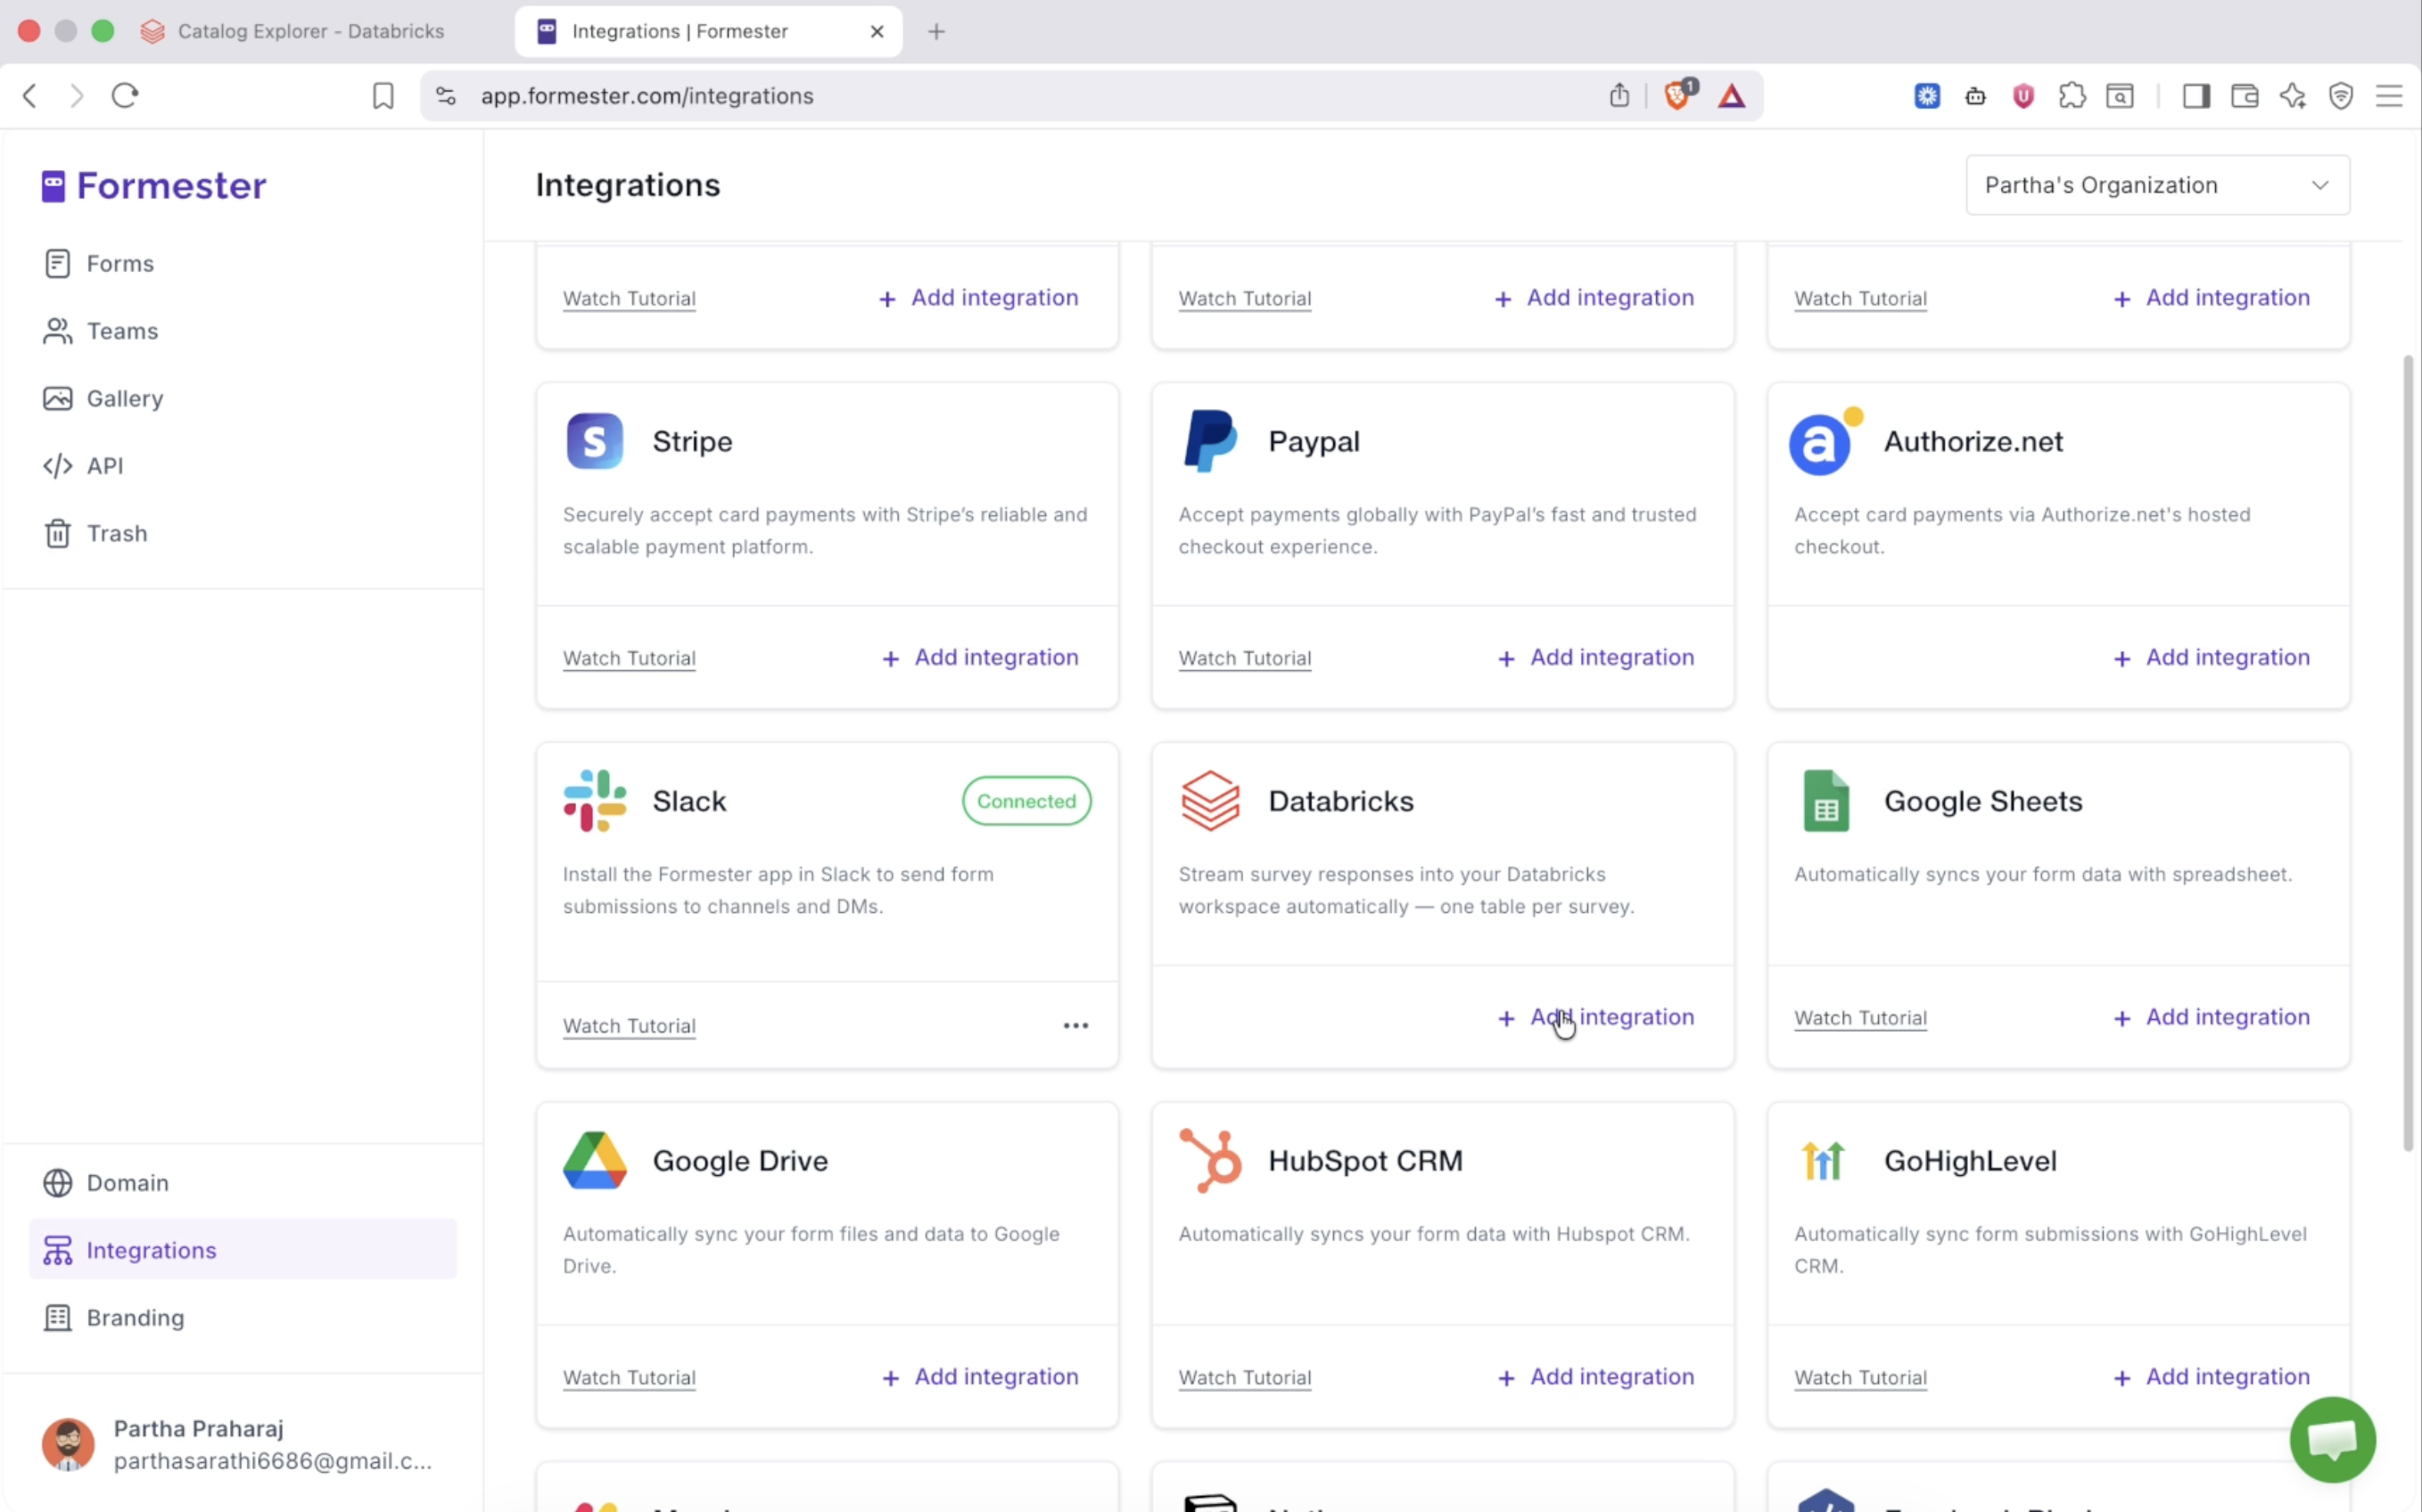Image resolution: width=2422 pixels, height=1512 pixels.
Task: Open the browser extensions puzzle icon
Action: 2072,96
